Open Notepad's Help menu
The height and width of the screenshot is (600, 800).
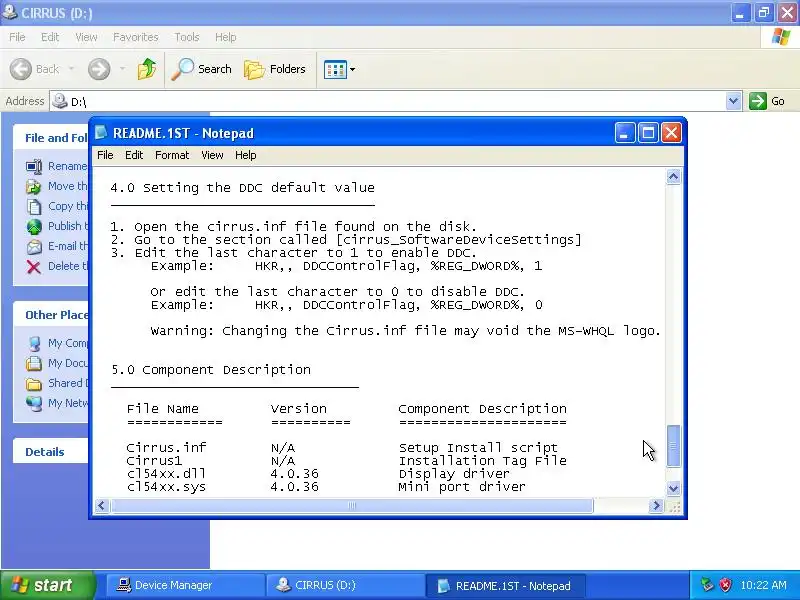245,155
